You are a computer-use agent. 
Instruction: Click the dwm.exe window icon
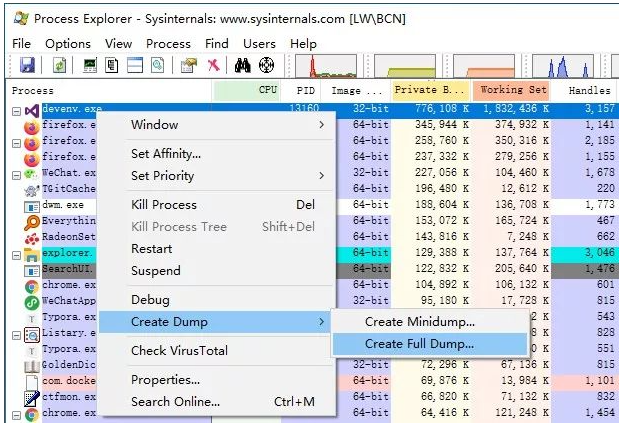[x=32, y=207]
